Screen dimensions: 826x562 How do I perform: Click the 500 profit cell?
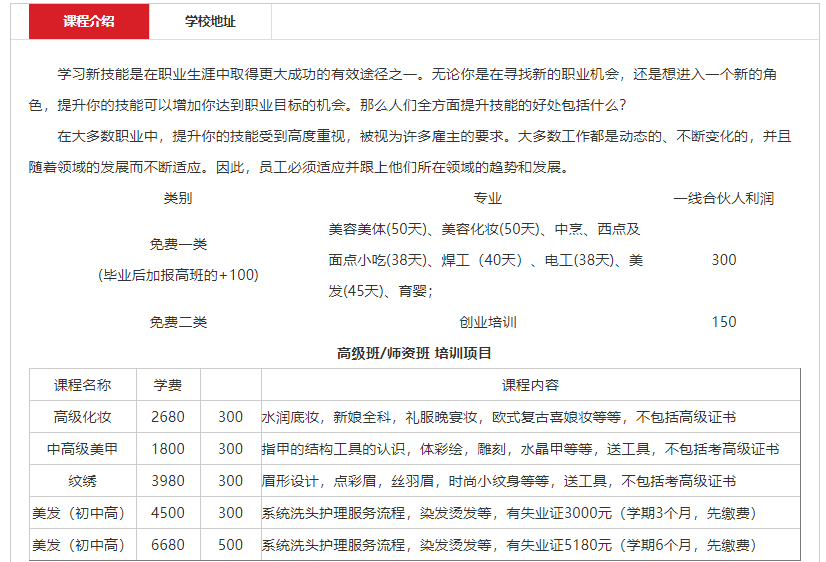click(x=231, y=545)
